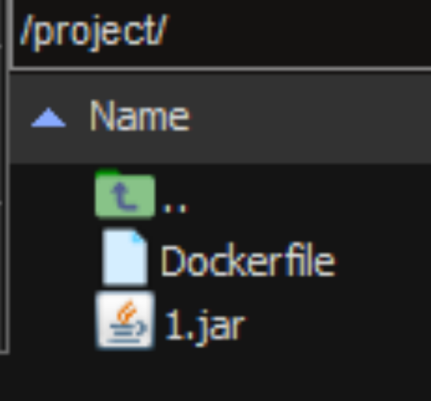Click the orange steam on the Java cup icon
Image resolution: width=431 pixels, height=401 pixels.
(127, 312)
